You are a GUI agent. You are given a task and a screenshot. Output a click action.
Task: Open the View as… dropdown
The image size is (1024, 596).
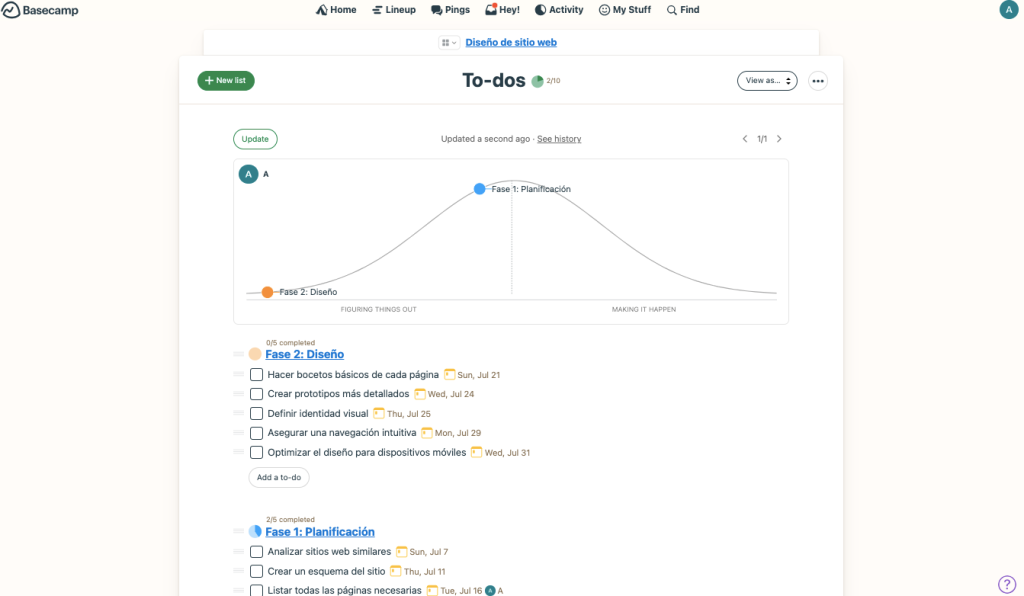767,81
